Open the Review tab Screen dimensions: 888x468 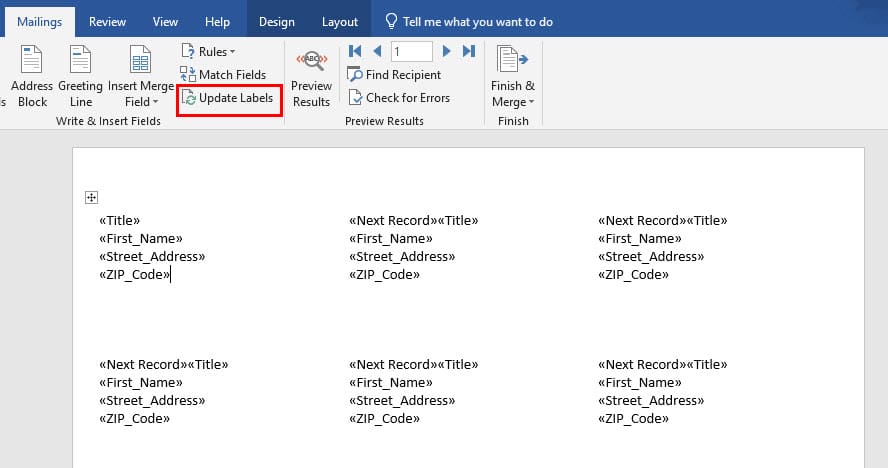click(107, 22)
